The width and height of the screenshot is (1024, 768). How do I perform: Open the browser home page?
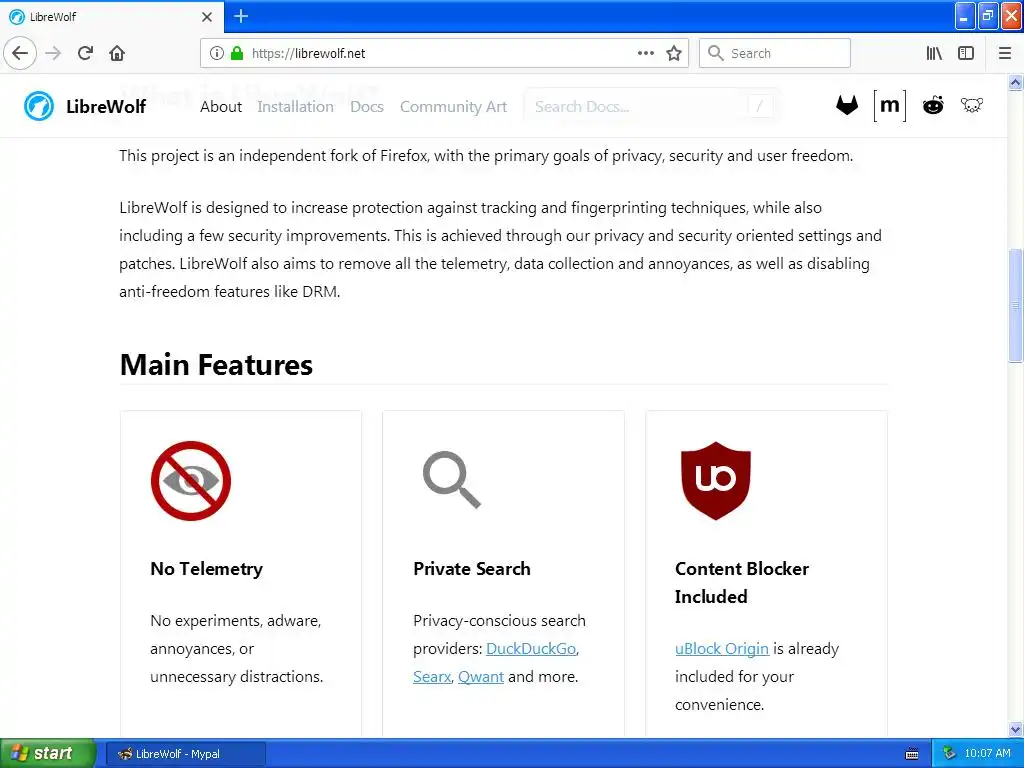117,53
